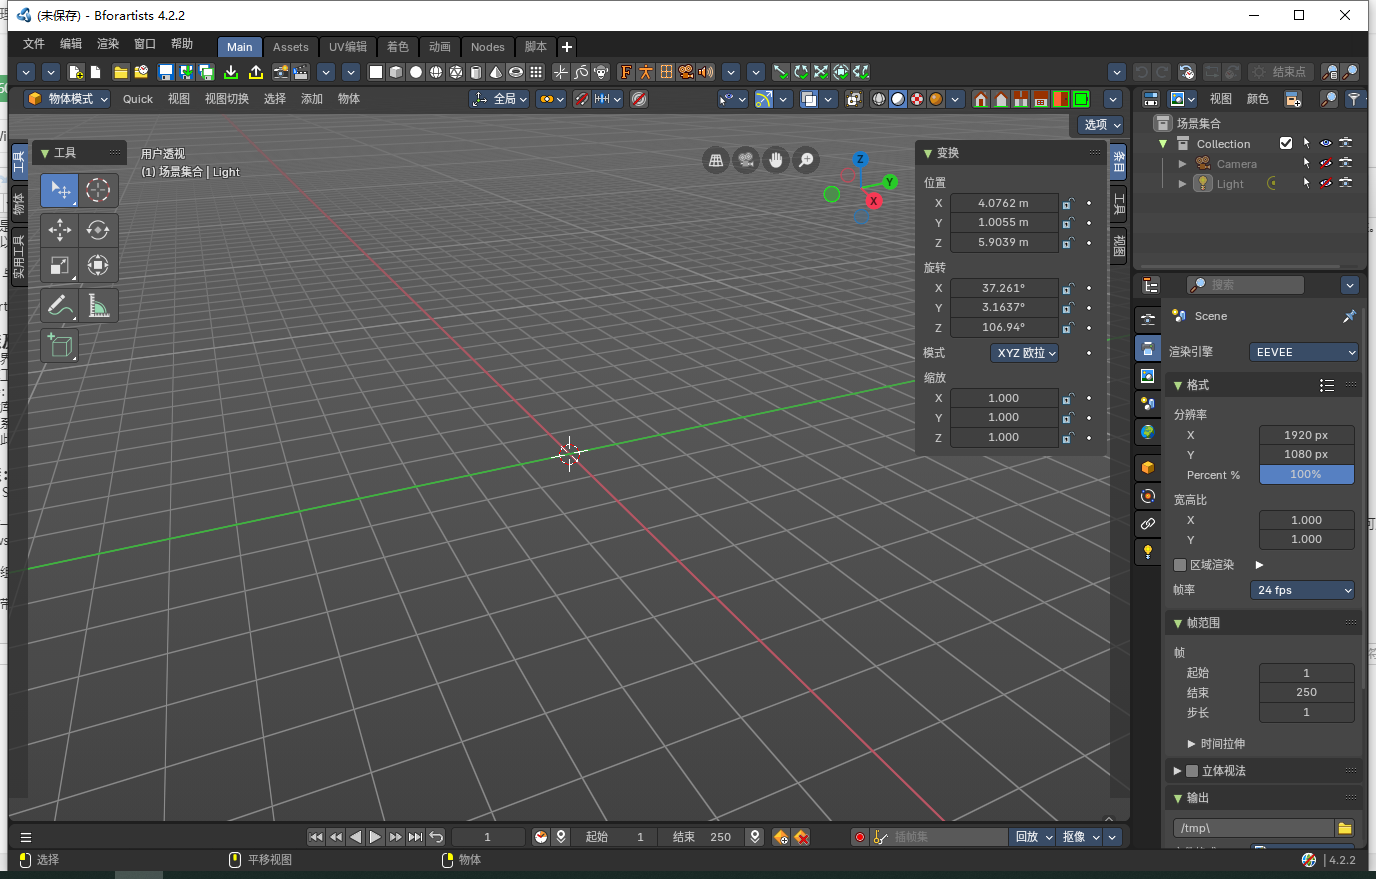Click the pan view hand icon
The width and height of the screenshot is (1376, 879).
coord(776,160)
